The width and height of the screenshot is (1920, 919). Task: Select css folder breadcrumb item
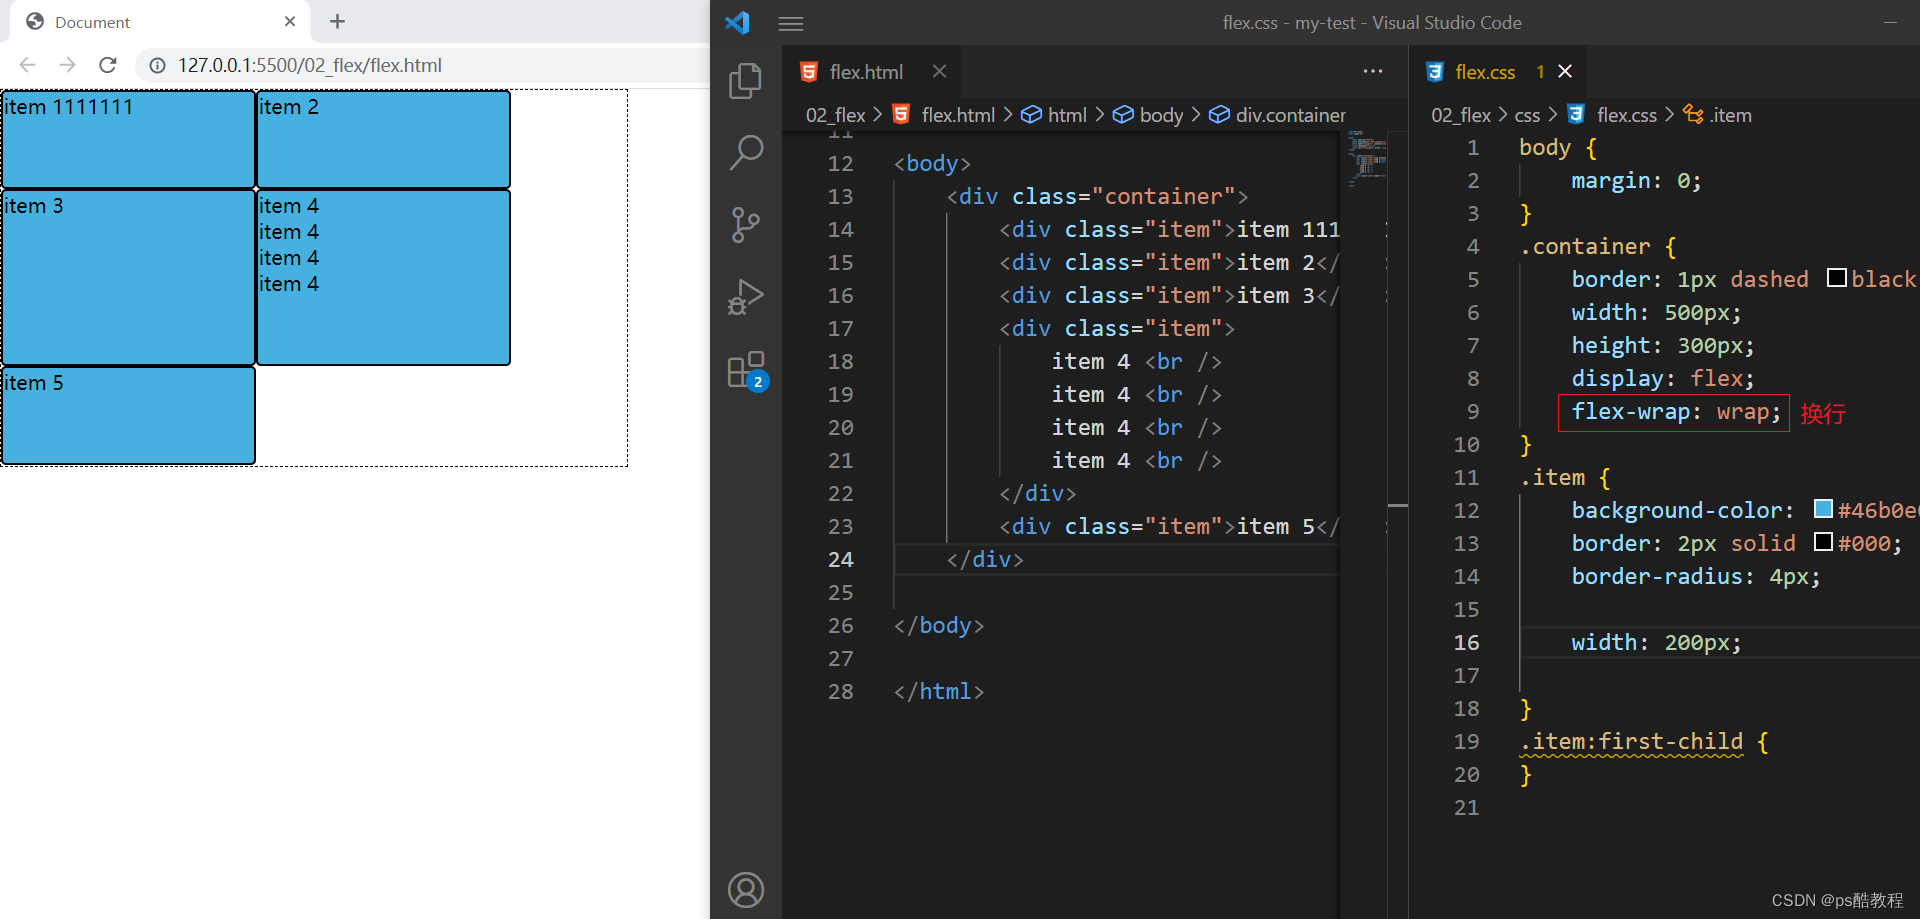(1527, 115)
